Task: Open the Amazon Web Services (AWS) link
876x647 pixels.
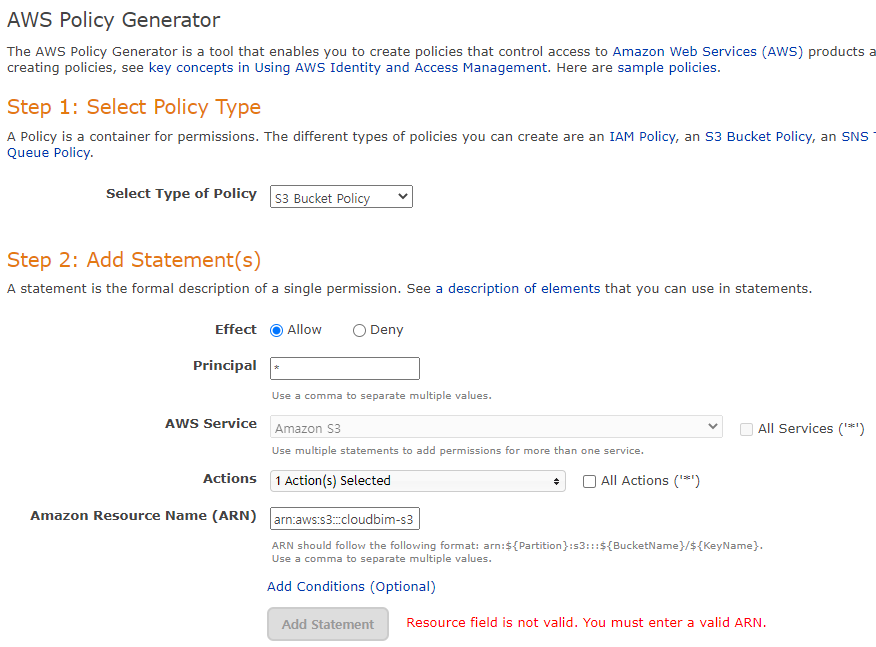Action: pyautogui.click(x=708, y=52)
